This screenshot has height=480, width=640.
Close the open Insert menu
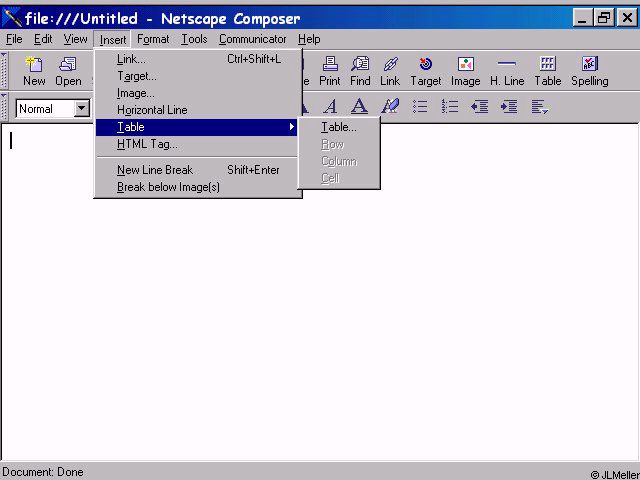pyautogui.click(x=113, y=40)
